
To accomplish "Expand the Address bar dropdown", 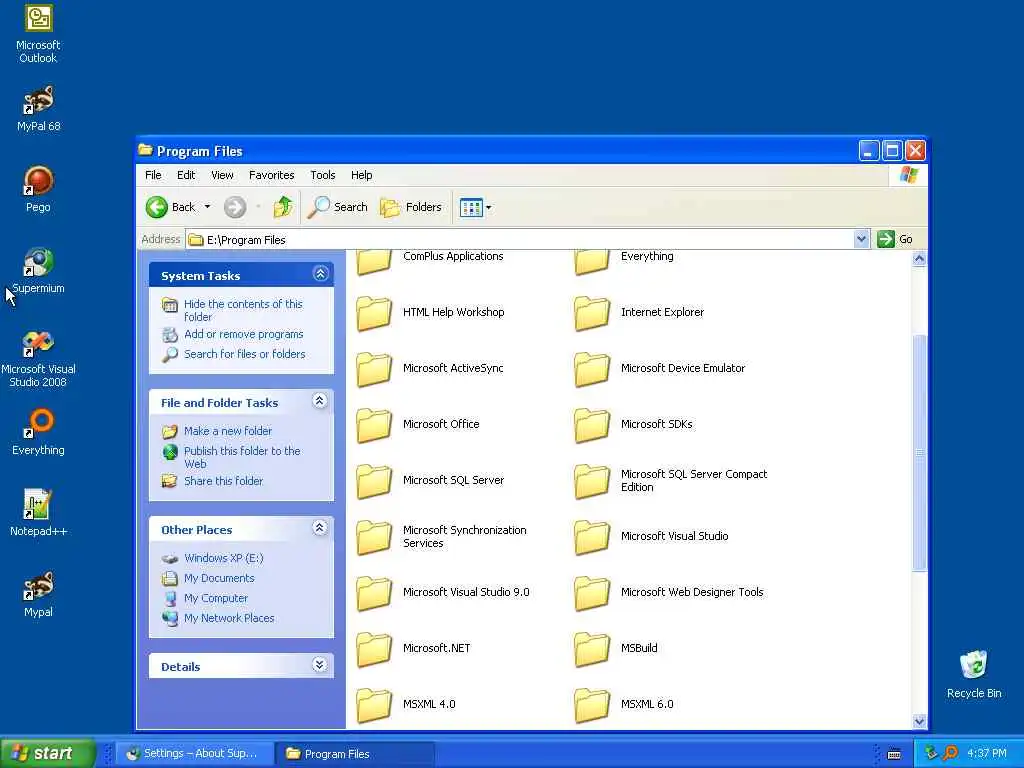I will [861, 239].
